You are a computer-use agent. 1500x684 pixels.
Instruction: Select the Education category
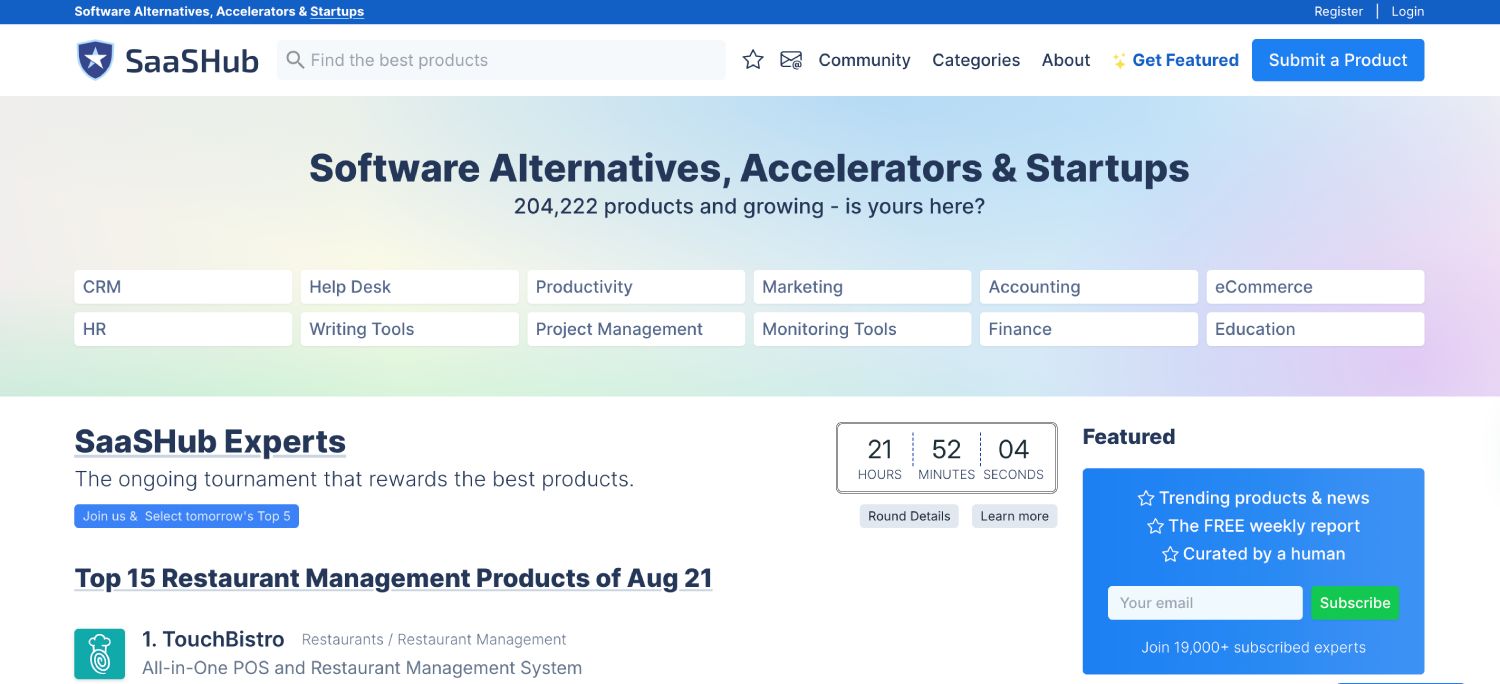point(1315,329)
